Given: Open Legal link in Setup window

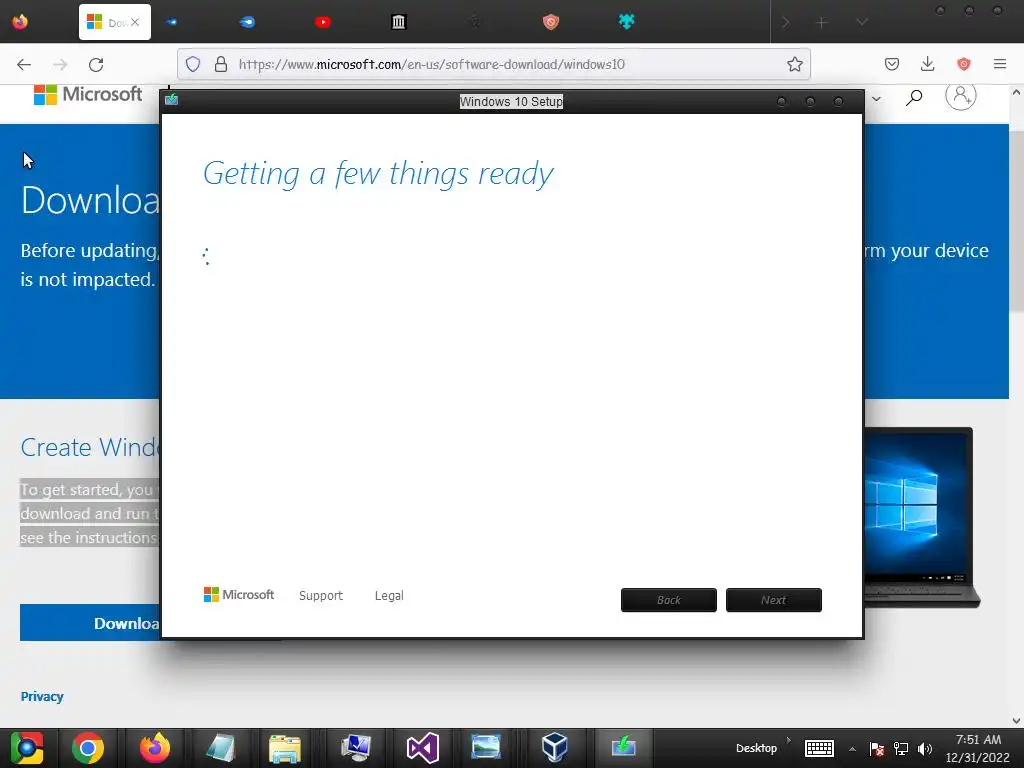Looking at the screenshot, I should coord(389,596).
